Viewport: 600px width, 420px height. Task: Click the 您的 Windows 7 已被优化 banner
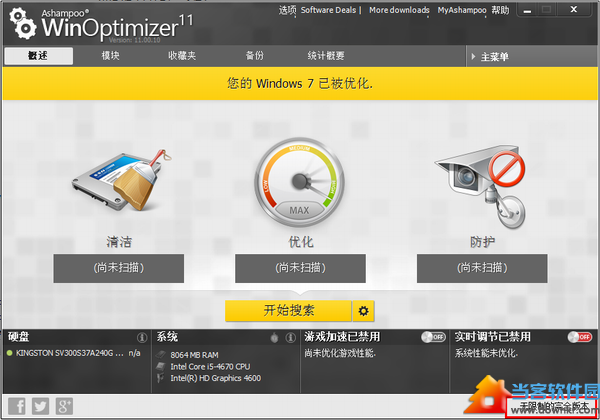click(x=300, y=83)
